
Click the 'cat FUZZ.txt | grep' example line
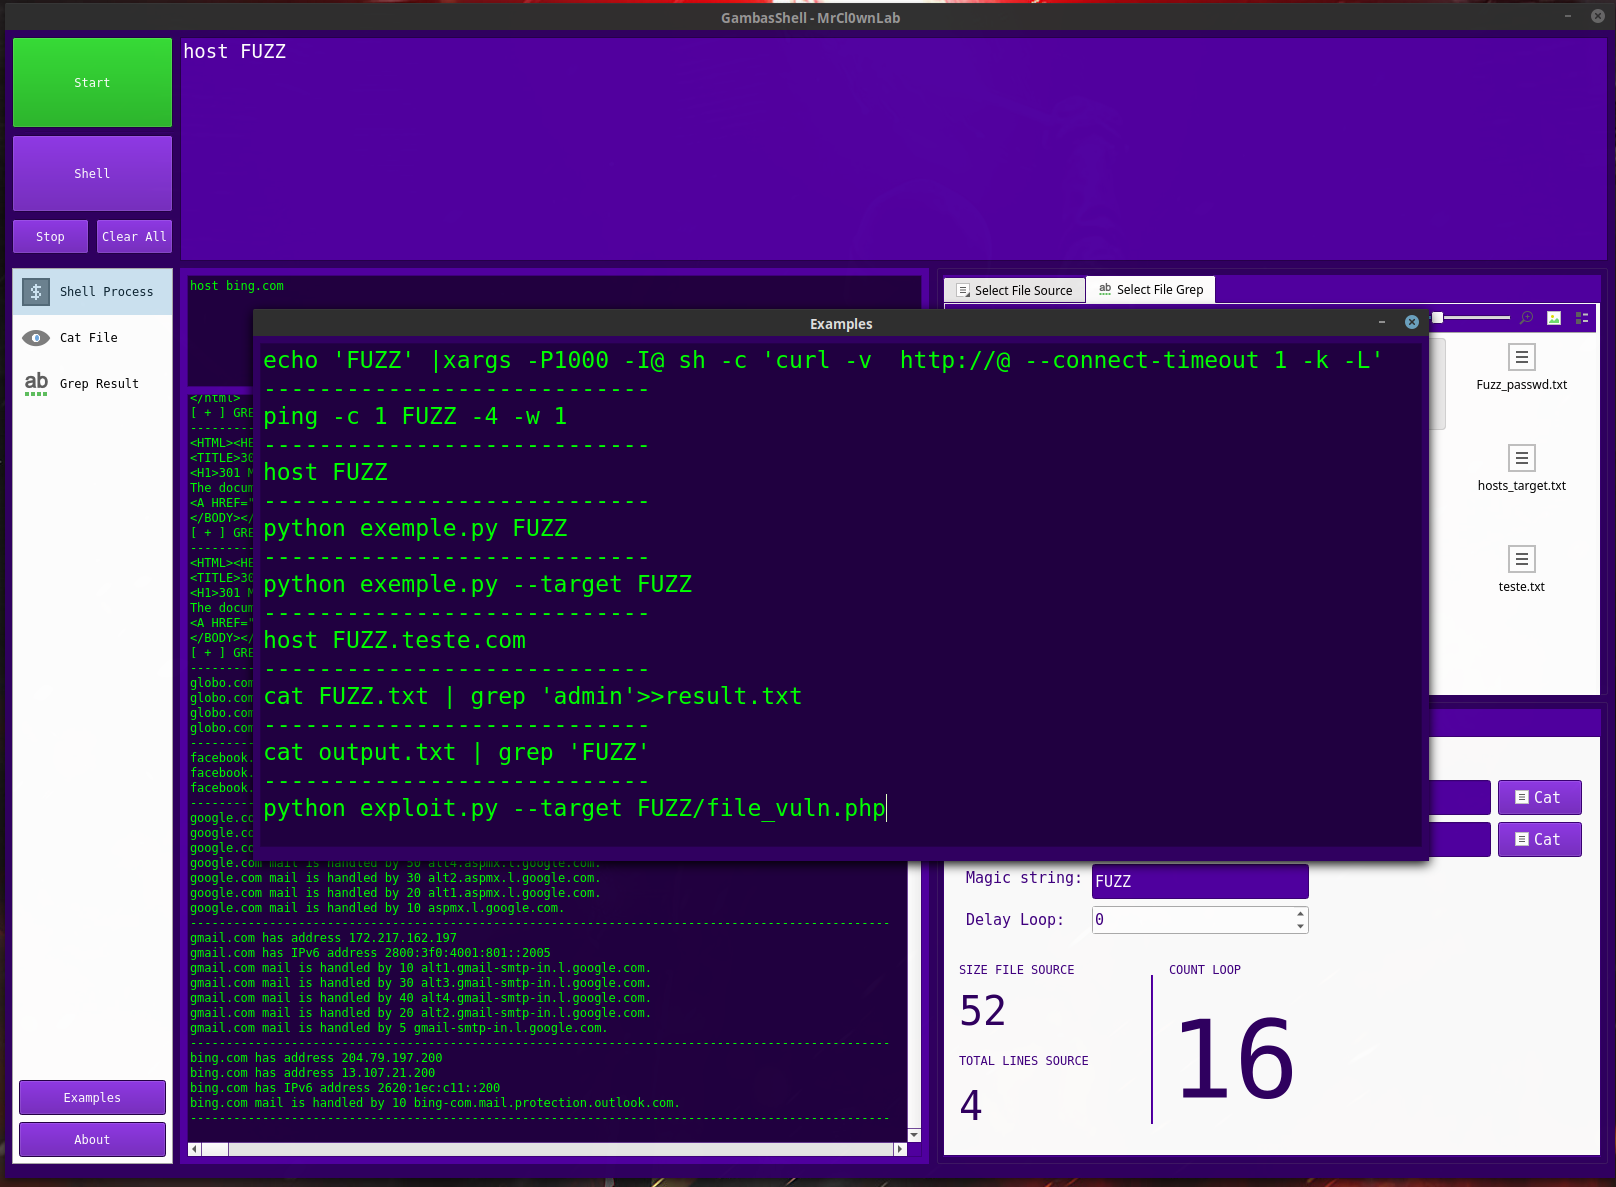click(532, 696)
